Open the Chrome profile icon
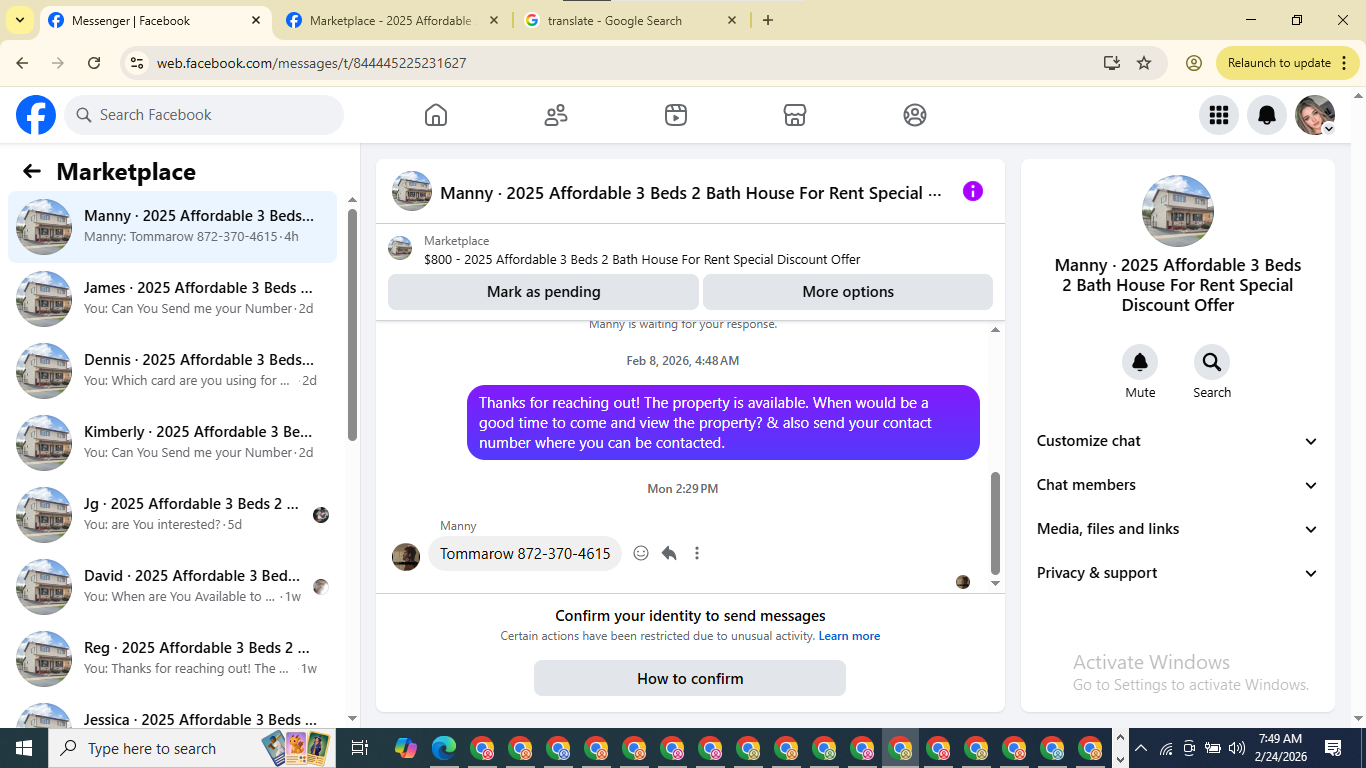The height and width of the screenshot is (768, 1366). (1194, 63)
